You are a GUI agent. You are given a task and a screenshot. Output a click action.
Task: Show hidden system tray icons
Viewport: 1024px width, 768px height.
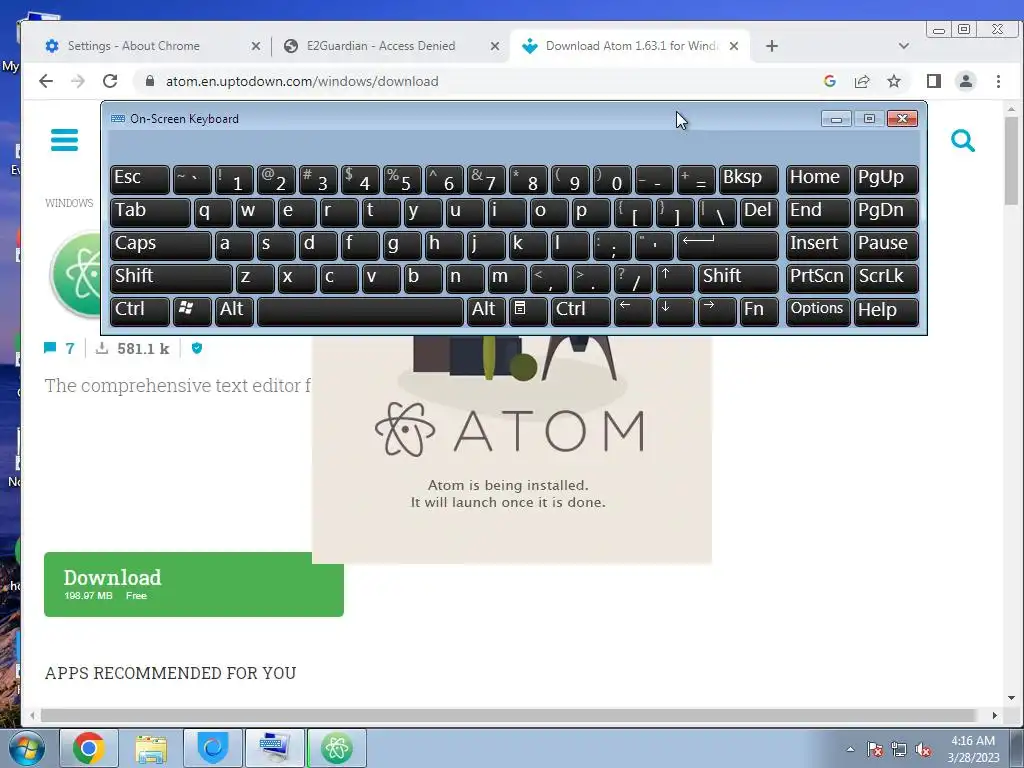tap(850, 749)
